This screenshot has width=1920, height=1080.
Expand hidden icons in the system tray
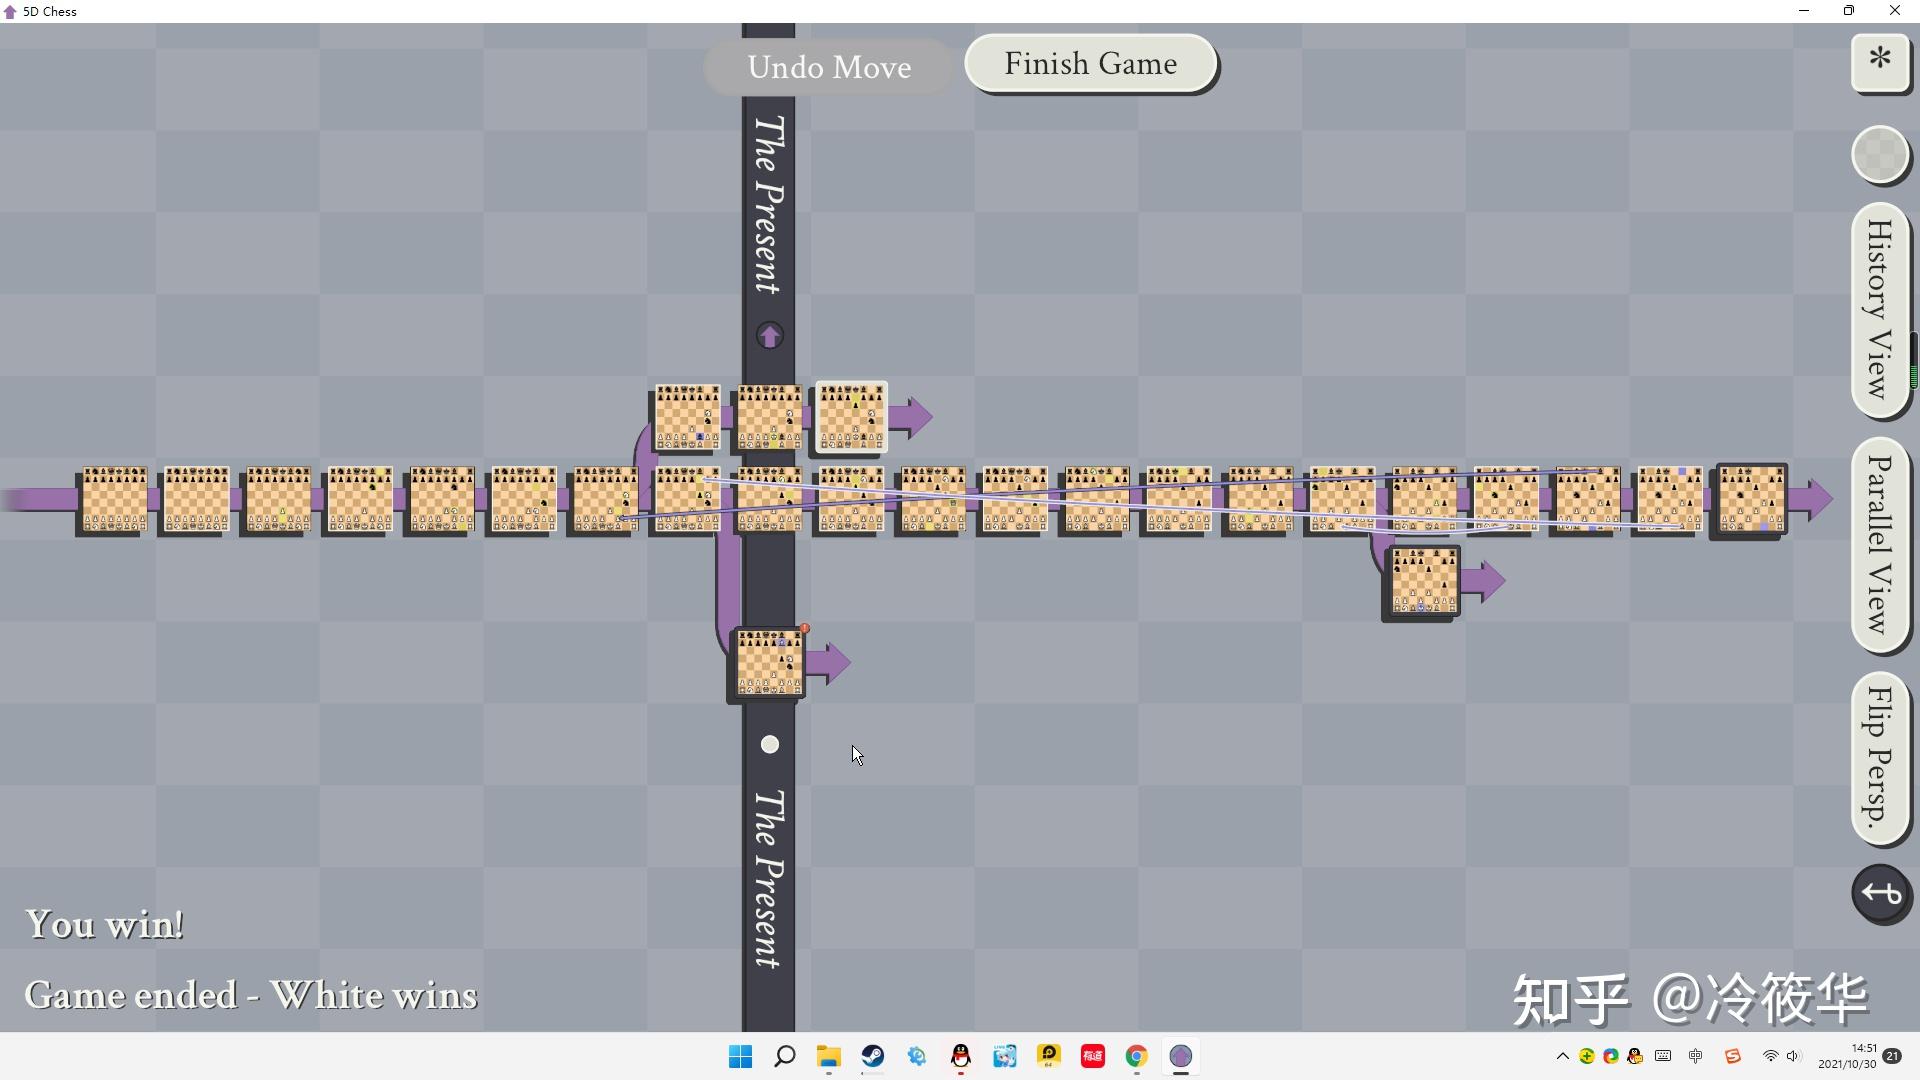click(x=1562, y=1057)
